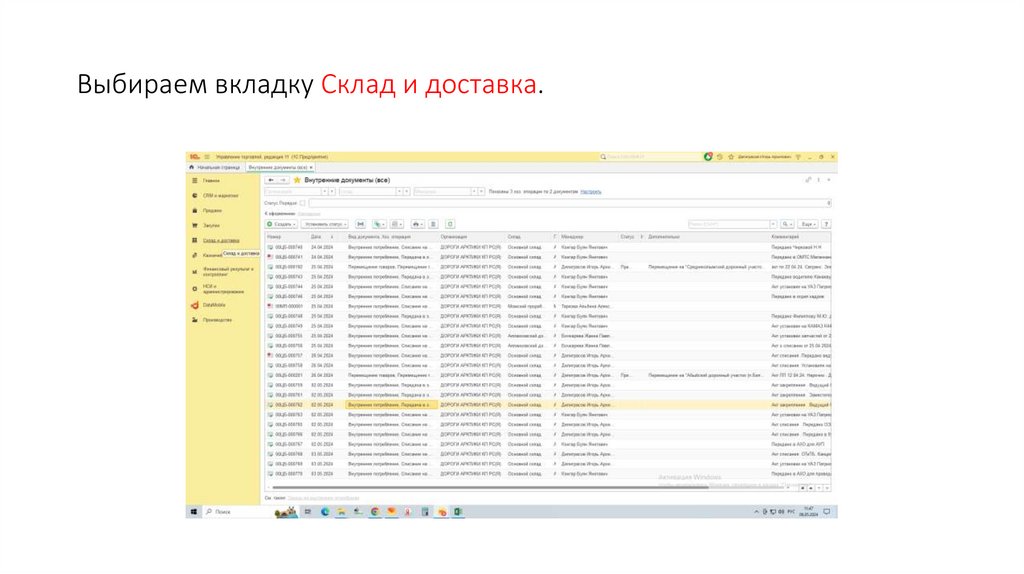
Task: Expand the Организация filter dropdown arrow
Action: [x=325, y=191]
